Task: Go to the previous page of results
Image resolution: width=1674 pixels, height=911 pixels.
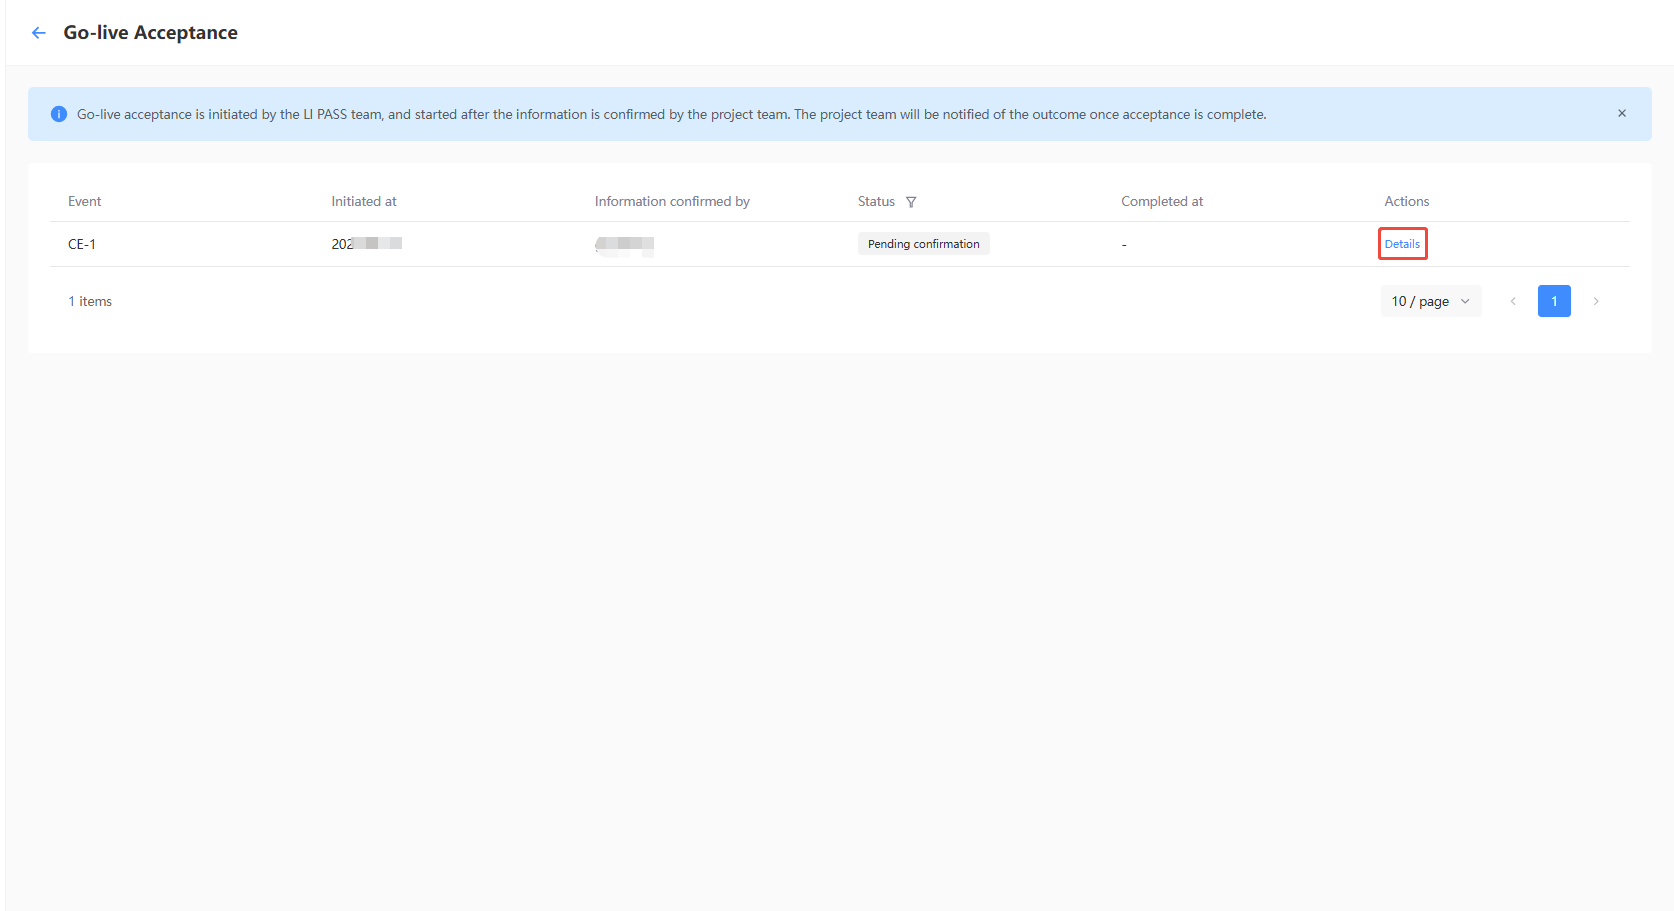Action: [x=1513, y=301]
